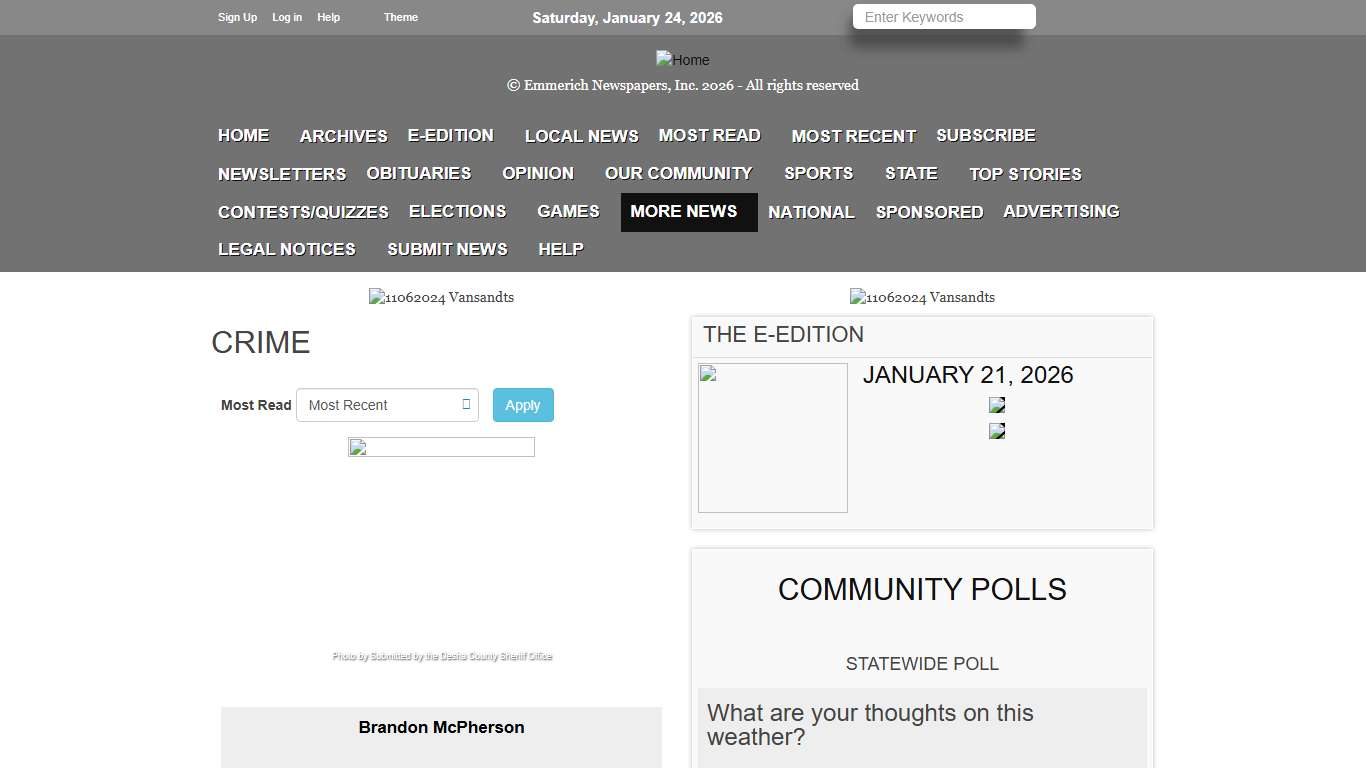
Task: Expand the Most Recent sort dropdown
Action: (387, 405)
